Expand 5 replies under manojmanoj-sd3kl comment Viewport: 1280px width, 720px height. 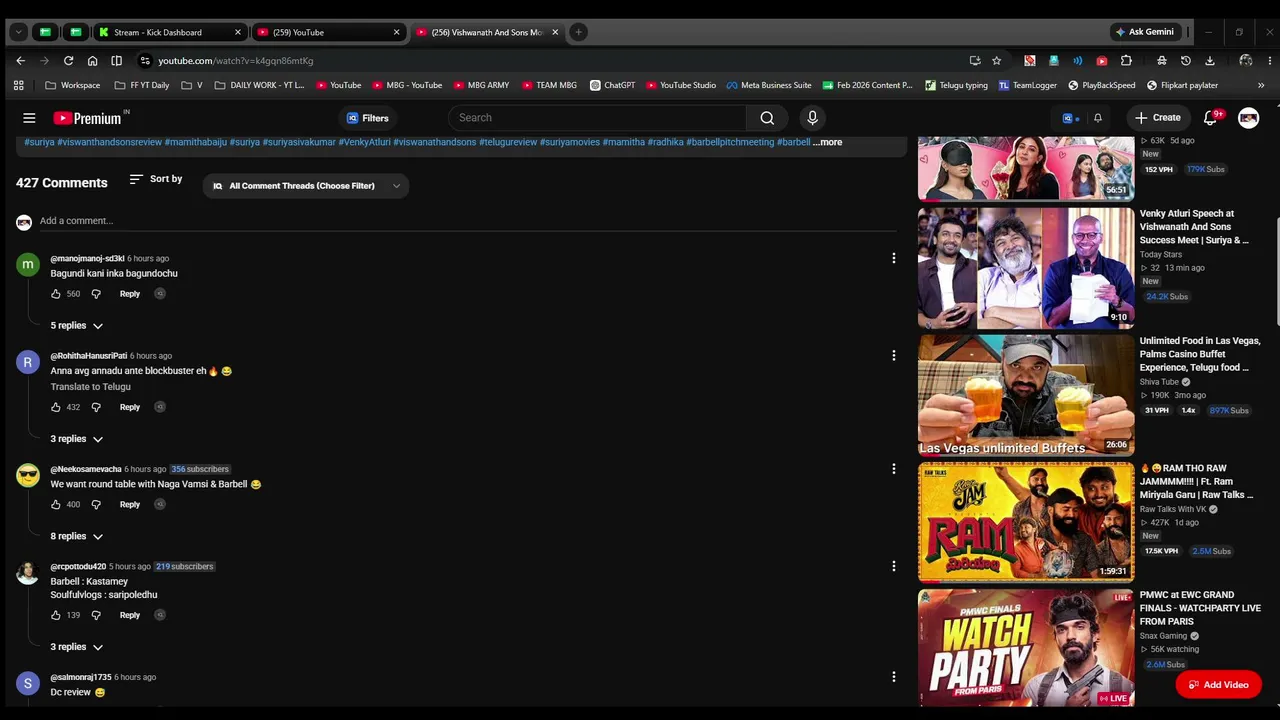click(x=77, y=326)
